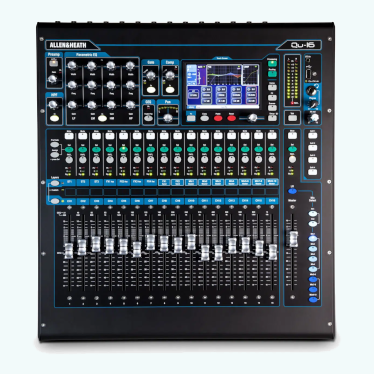The width and height of the screenshot is (374, 374).
Task: Click the Pan knob
Action: click(168, 118)
